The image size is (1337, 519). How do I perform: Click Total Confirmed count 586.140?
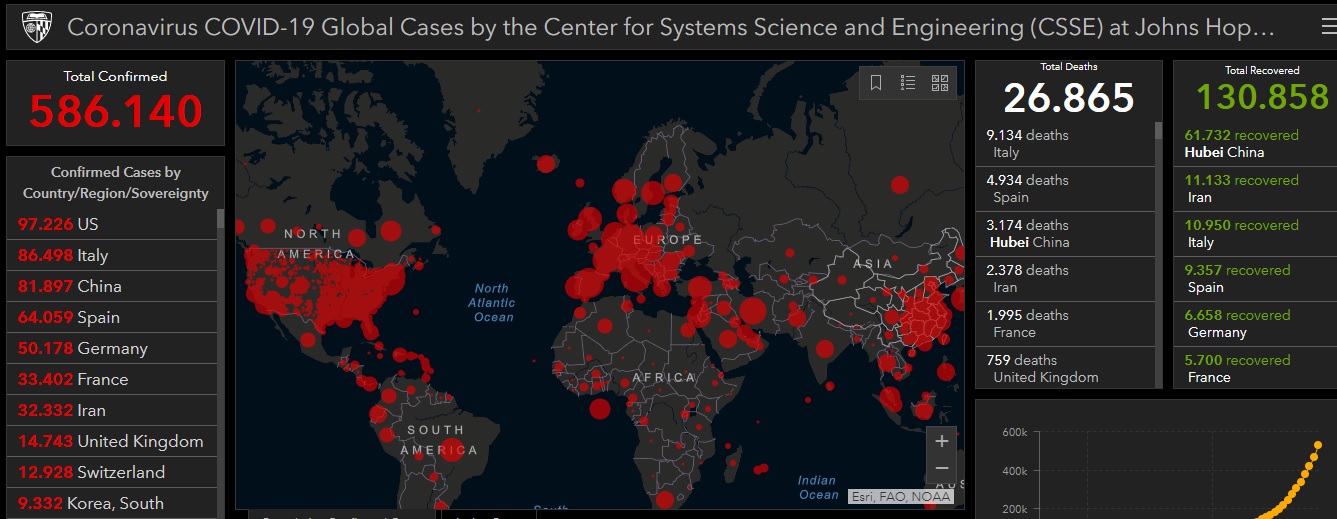point(116,111)
